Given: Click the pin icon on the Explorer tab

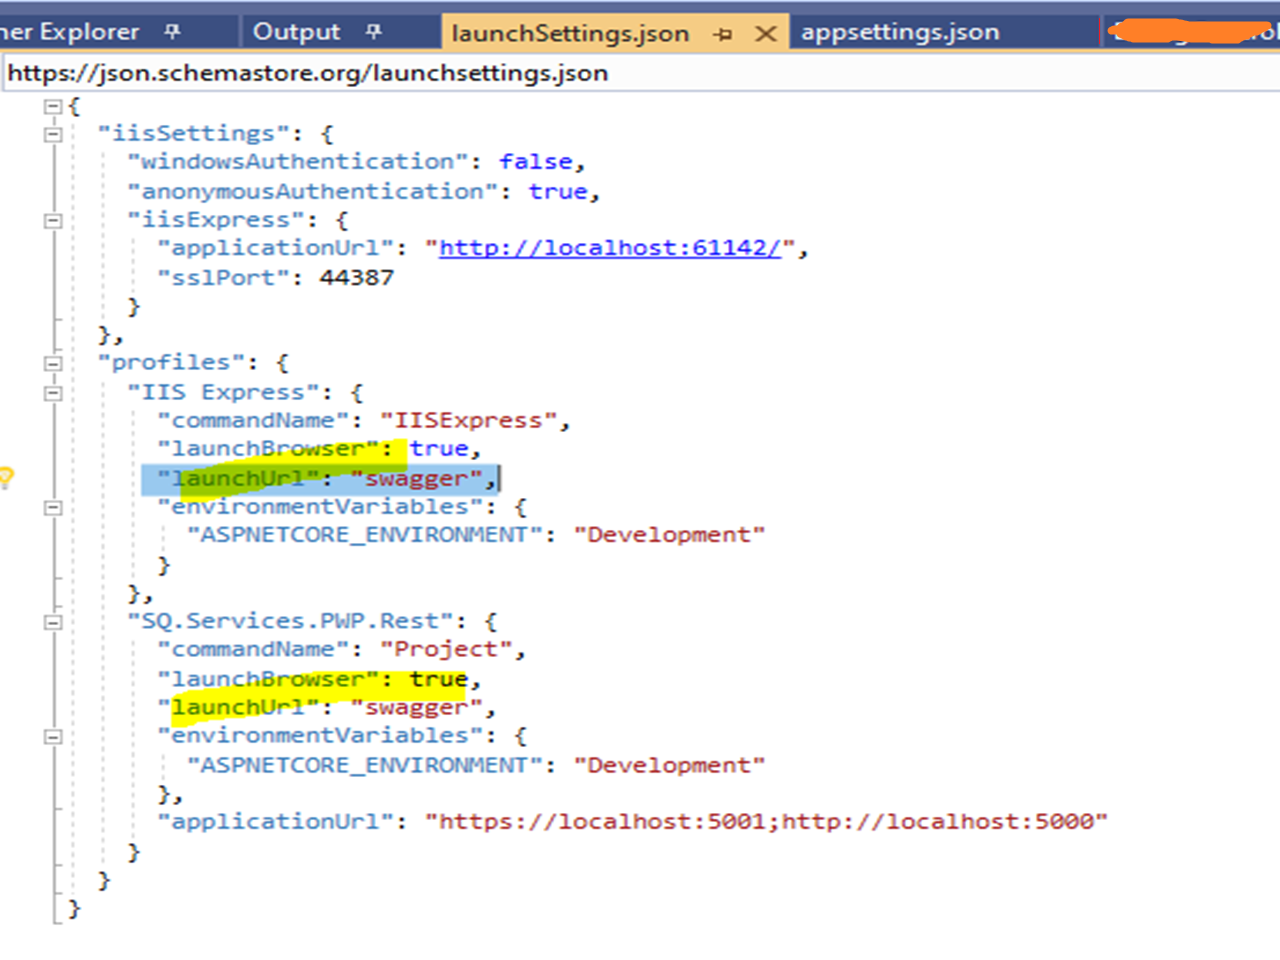Looking at the screenshot, I should 172,32.
